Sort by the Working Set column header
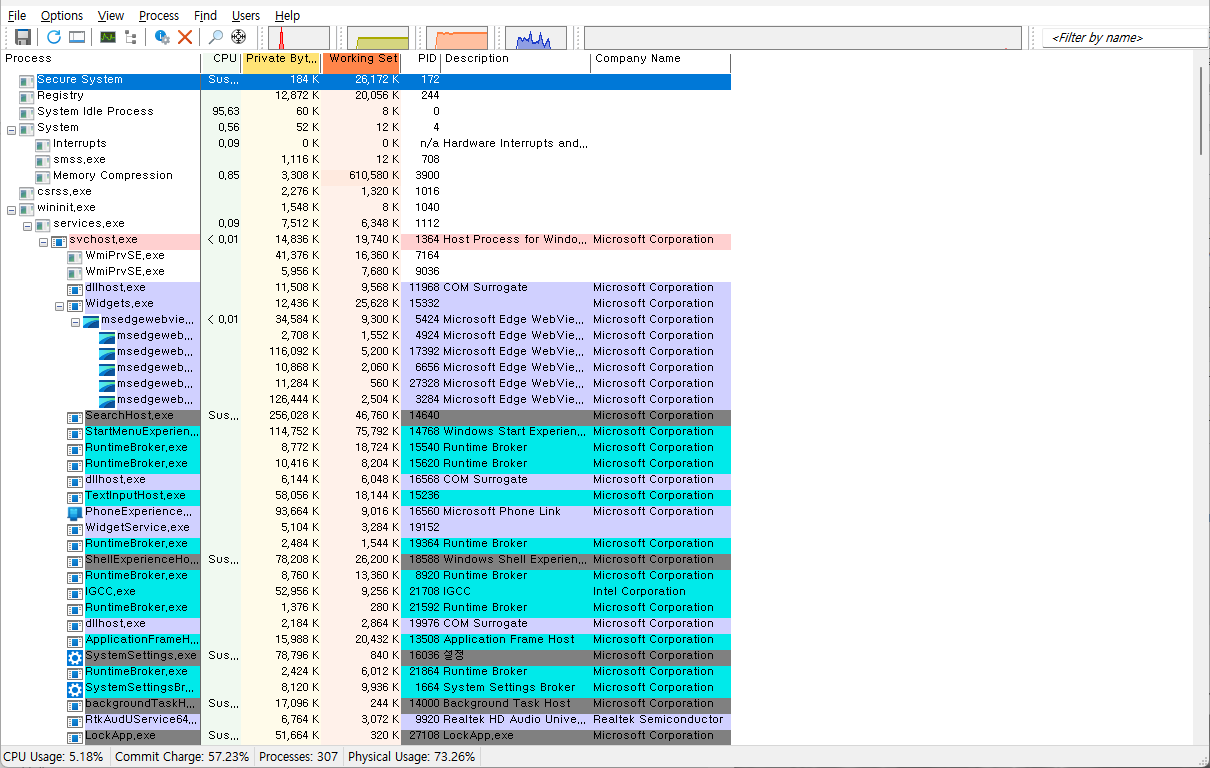Screen dimensions: 1210x768 coord(361,60)
